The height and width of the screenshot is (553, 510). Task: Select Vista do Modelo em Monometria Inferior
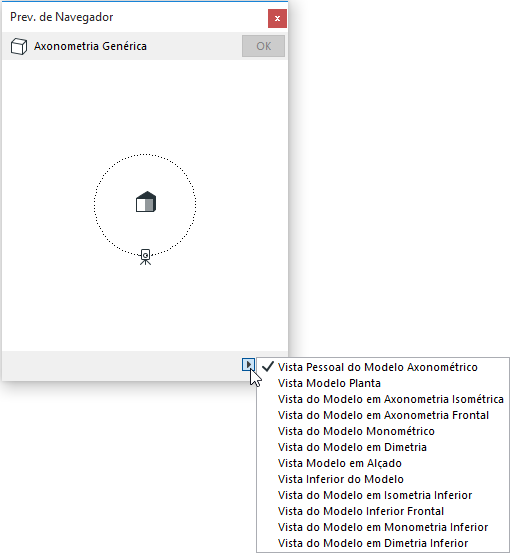point(383,527)
